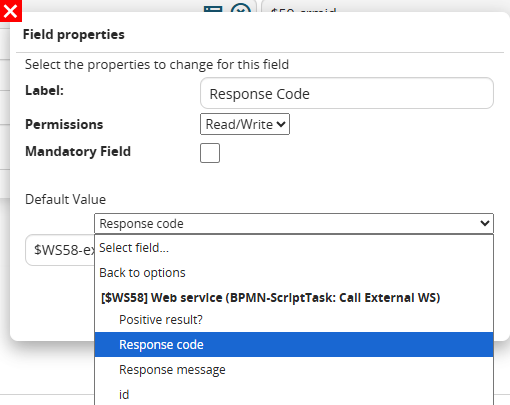Click the [$WS58] Web service group header
This screenshot has height=405, width=510.
[270, 297]
